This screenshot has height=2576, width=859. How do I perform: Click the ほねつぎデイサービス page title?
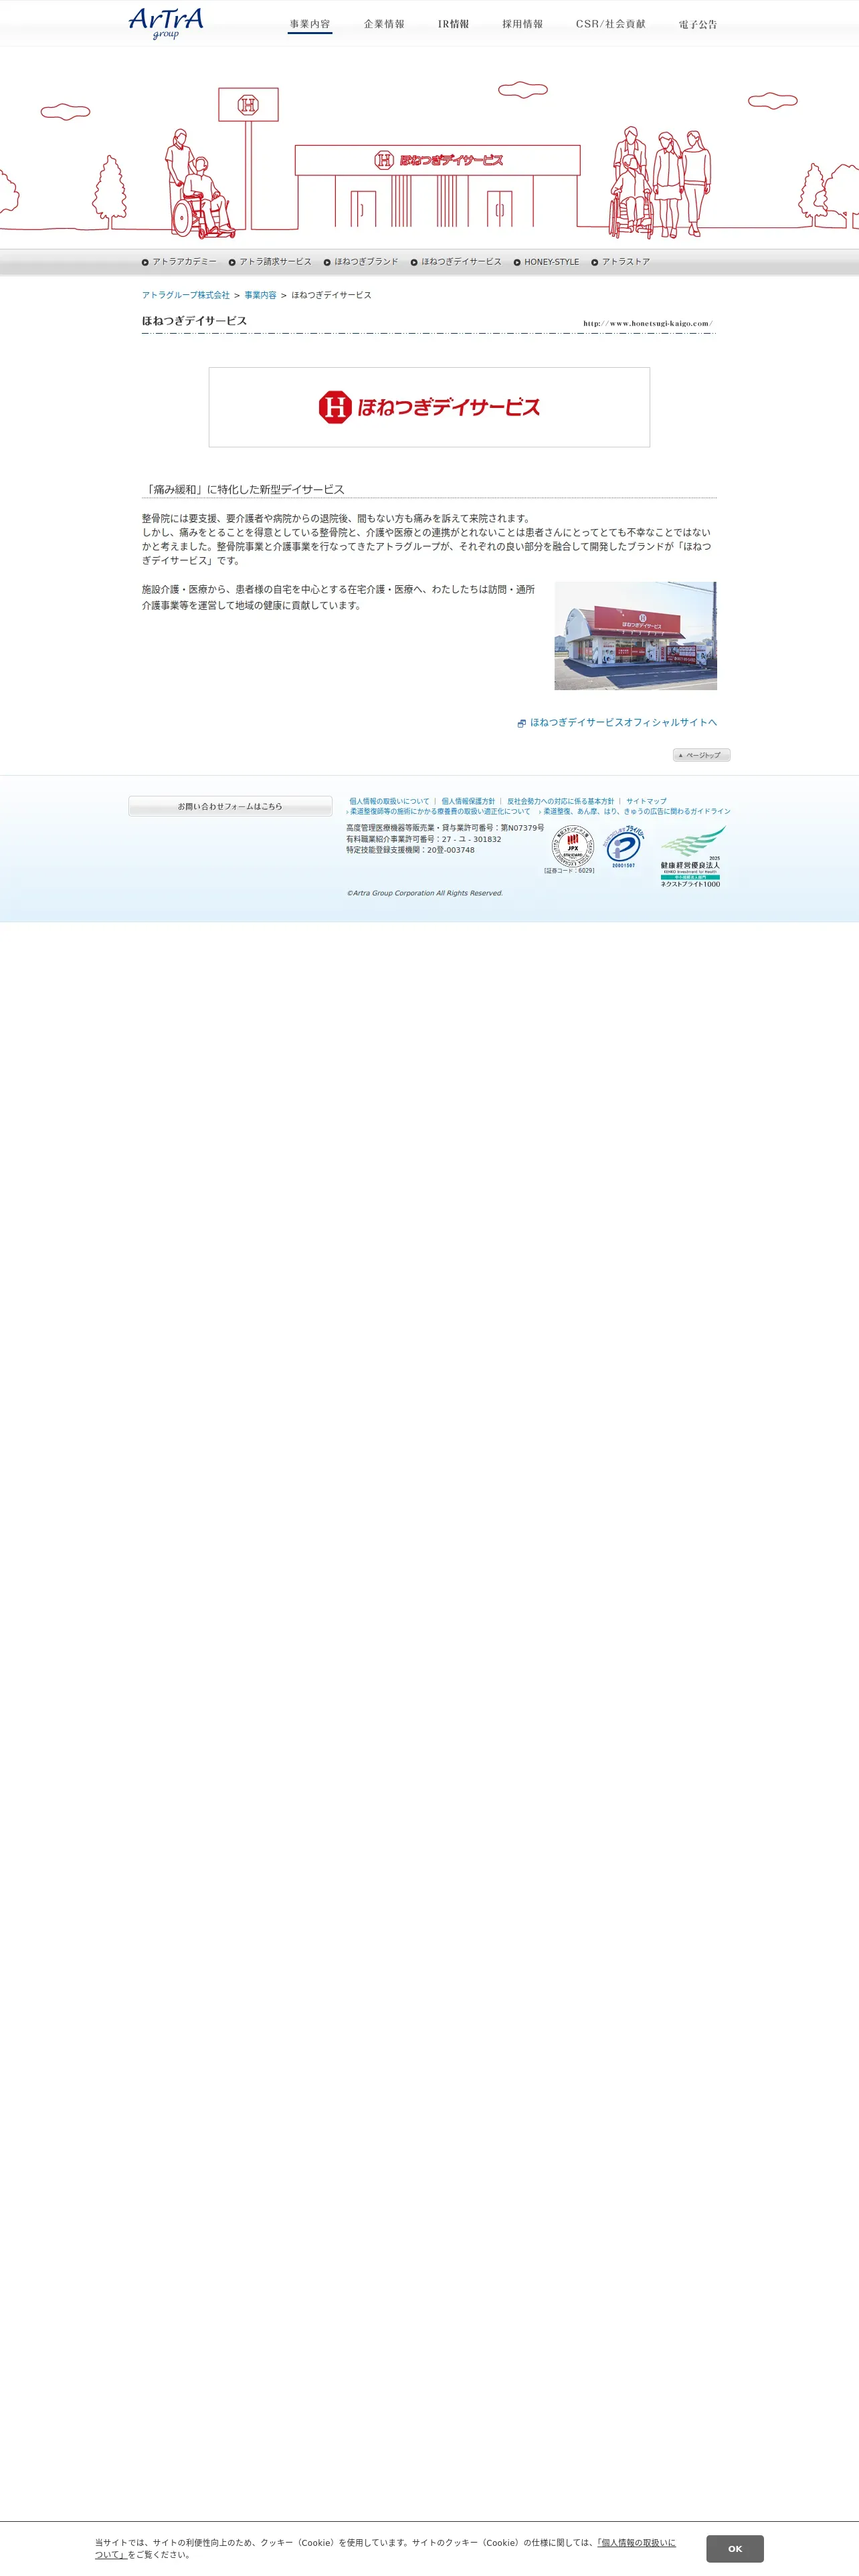[194, 321]
